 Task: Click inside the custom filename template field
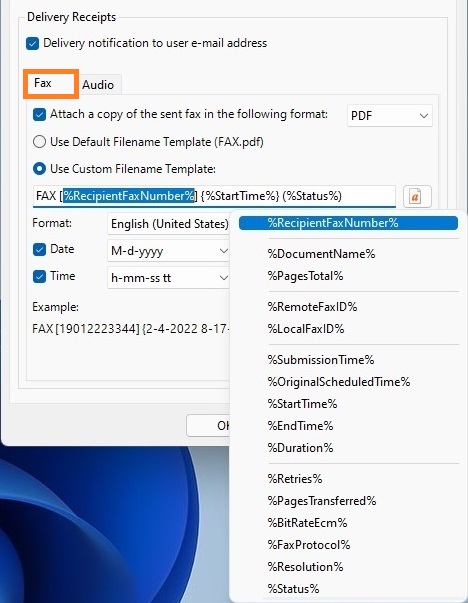[x=214, y=196]
